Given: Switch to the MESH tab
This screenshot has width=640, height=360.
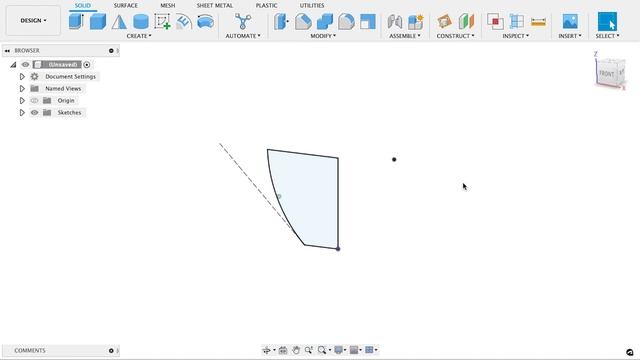Looking at the screenshot, I should point(168,5).
